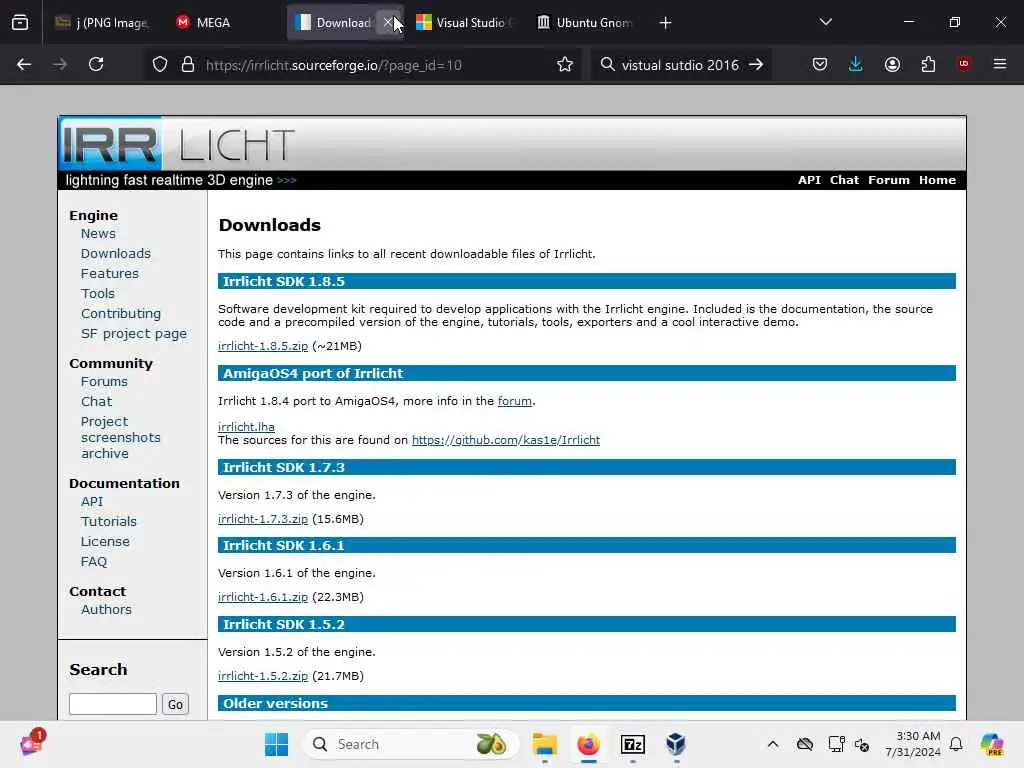Reload the page with the refresh icon
This screenshot has height=768, width=1024.
pos(96,64)
